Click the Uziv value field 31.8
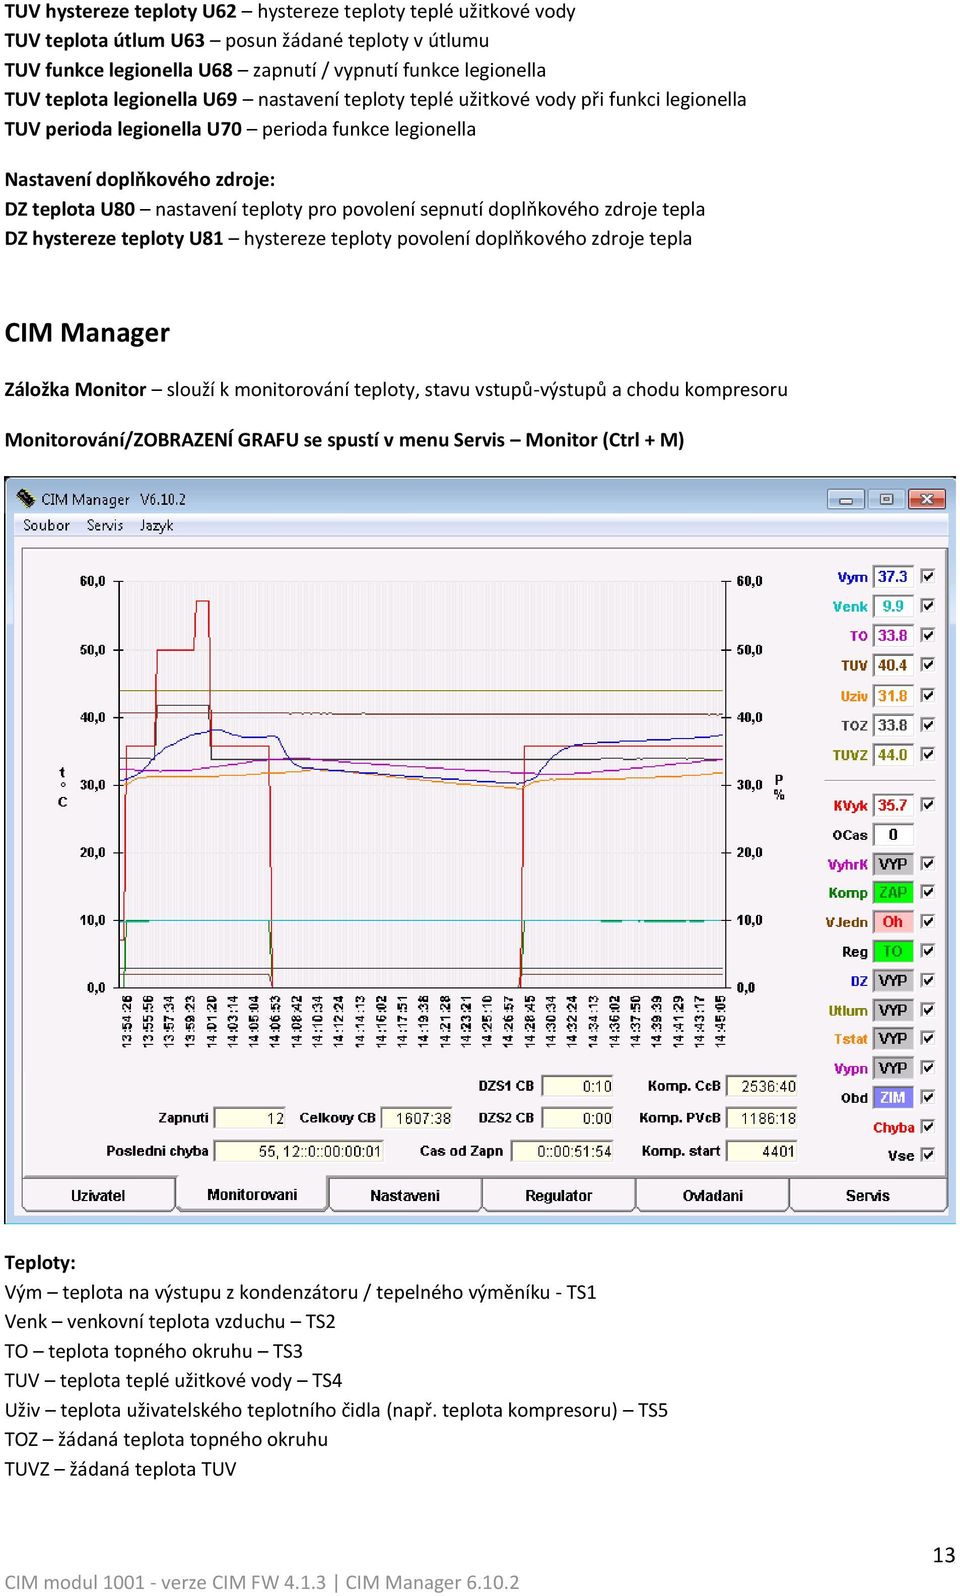The width and height of the screenshot is (960, 1596). [x=893, y=696]
